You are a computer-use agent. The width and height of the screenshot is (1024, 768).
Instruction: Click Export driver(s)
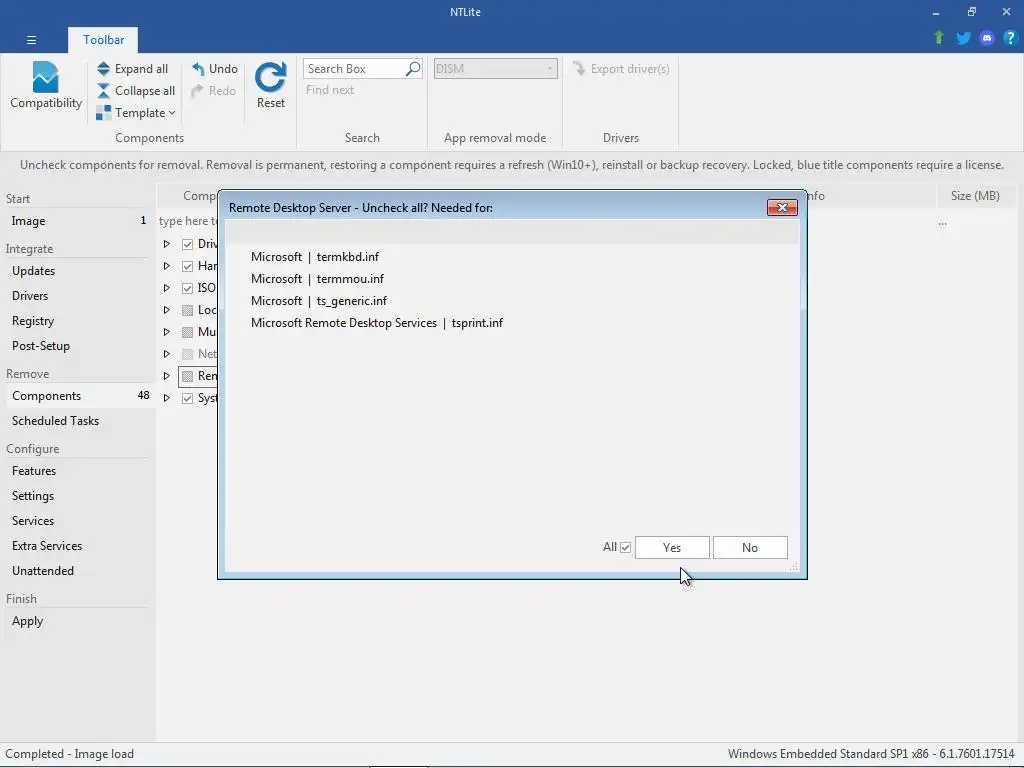click(621, 69)
